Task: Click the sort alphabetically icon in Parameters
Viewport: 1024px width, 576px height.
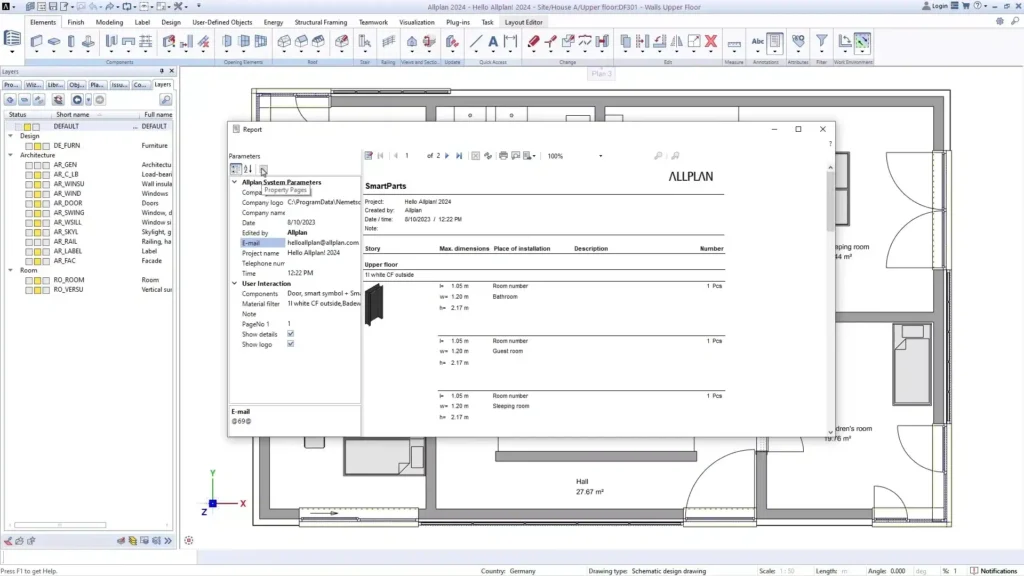Action: [246, 168]
